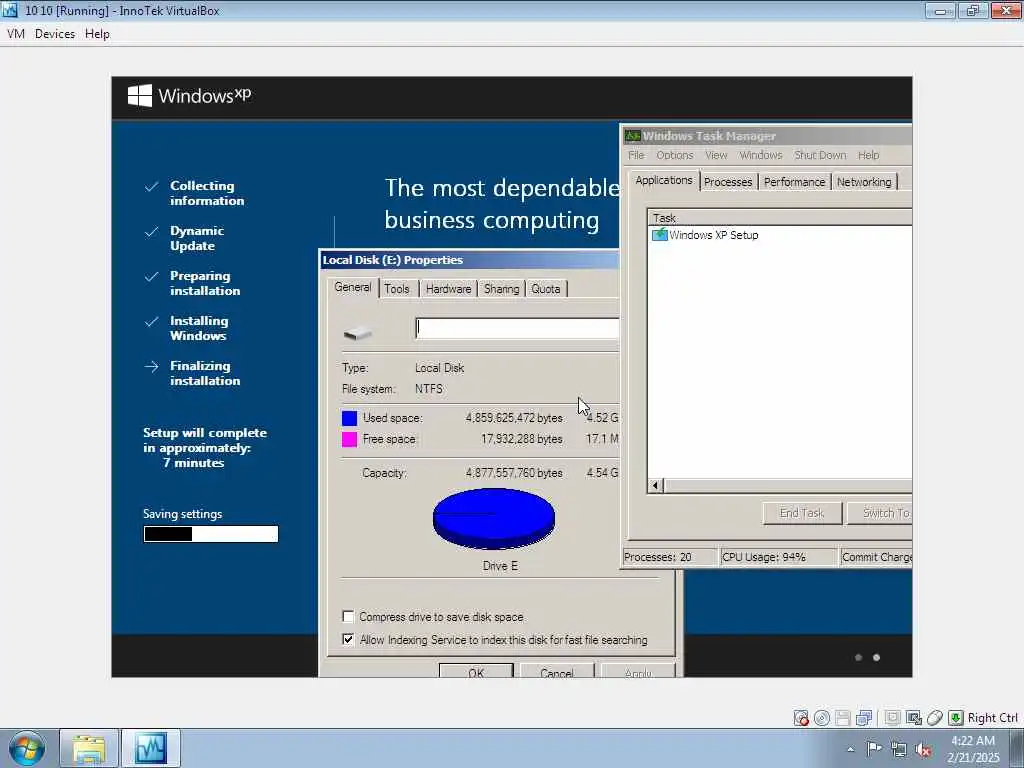Switch to the Performance tab

[794, 182]
